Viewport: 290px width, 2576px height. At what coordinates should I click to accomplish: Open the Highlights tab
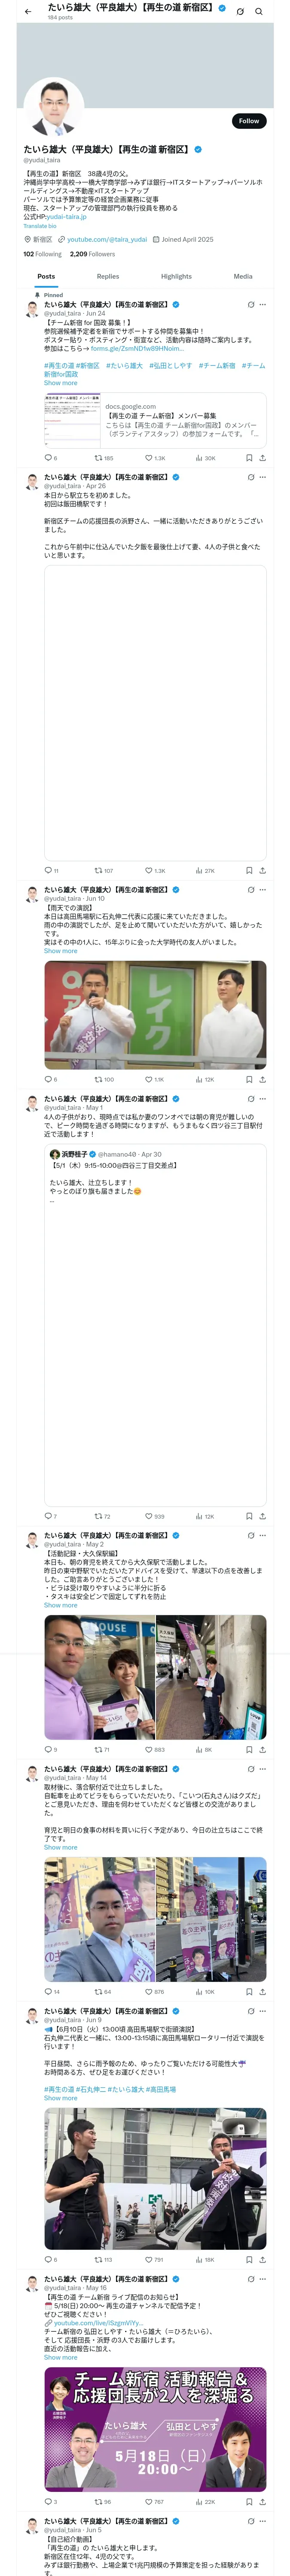[x=176, y=276]
